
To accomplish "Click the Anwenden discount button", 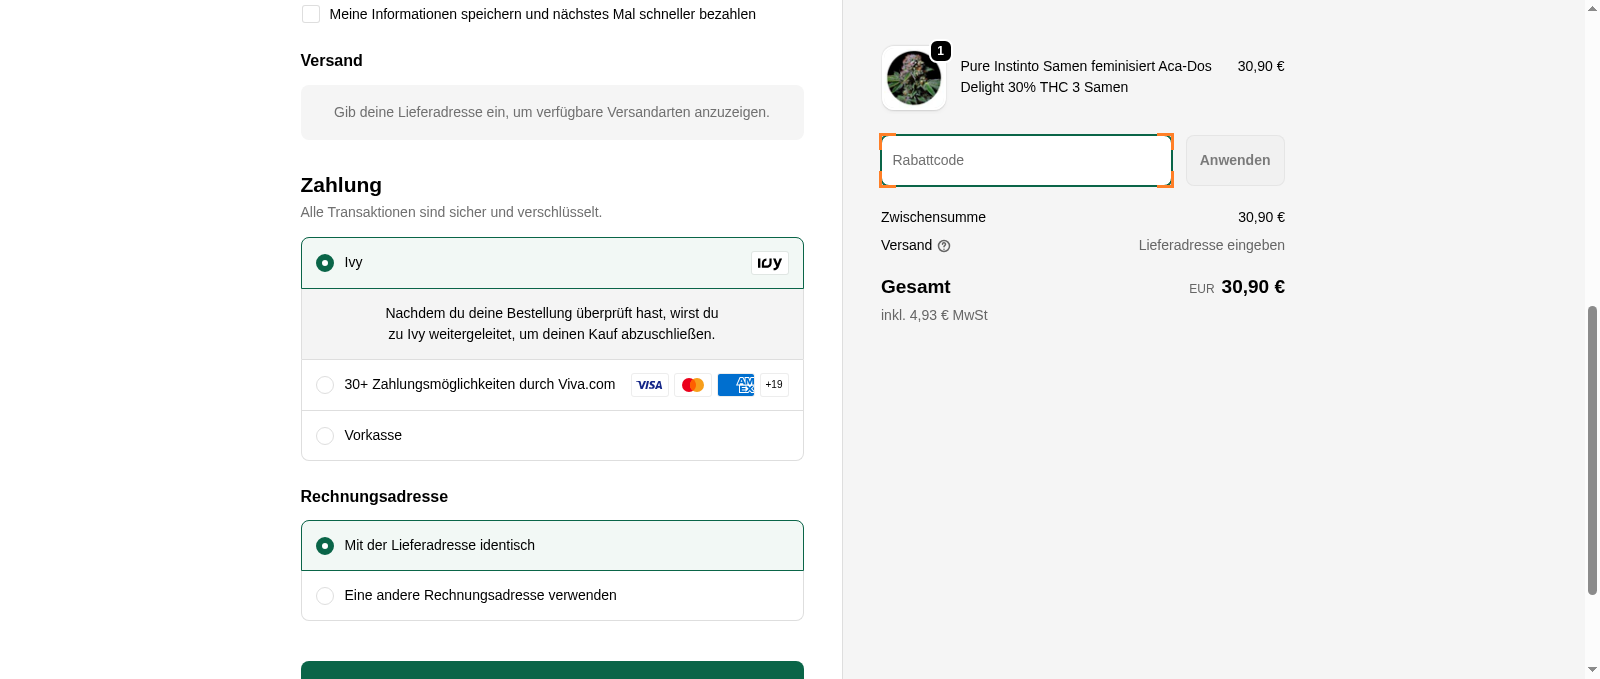I will pyautogui.click(x=1234, y=160).
